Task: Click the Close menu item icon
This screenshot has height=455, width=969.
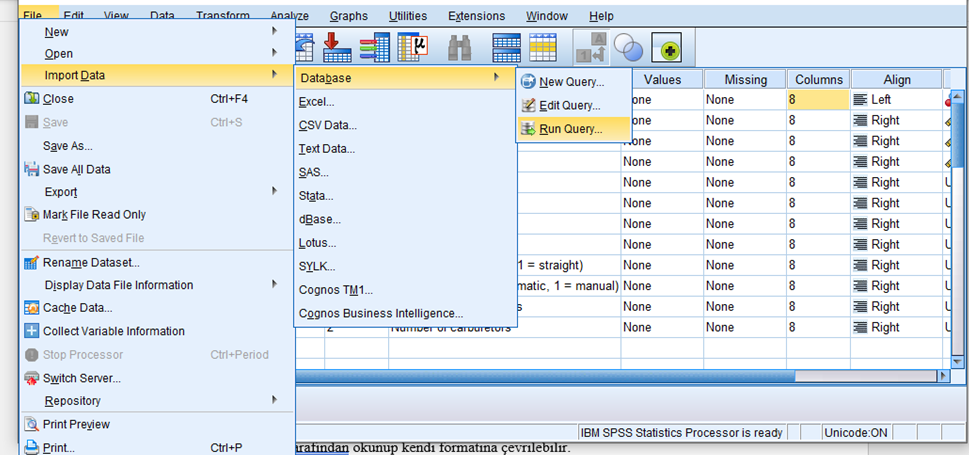Action: 32,98
